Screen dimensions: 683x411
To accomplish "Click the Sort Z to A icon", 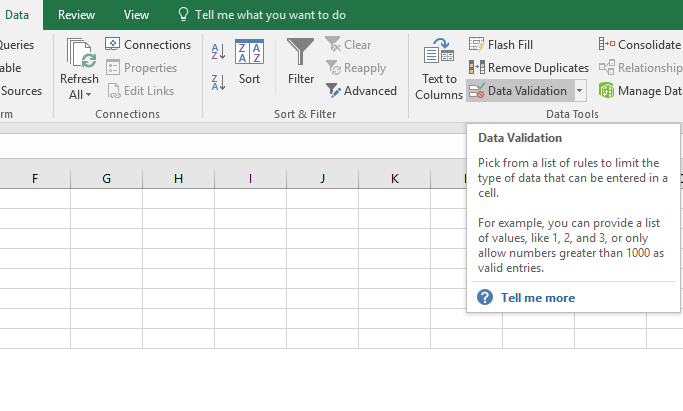I will pyautogui.click(x=219, y=82).
